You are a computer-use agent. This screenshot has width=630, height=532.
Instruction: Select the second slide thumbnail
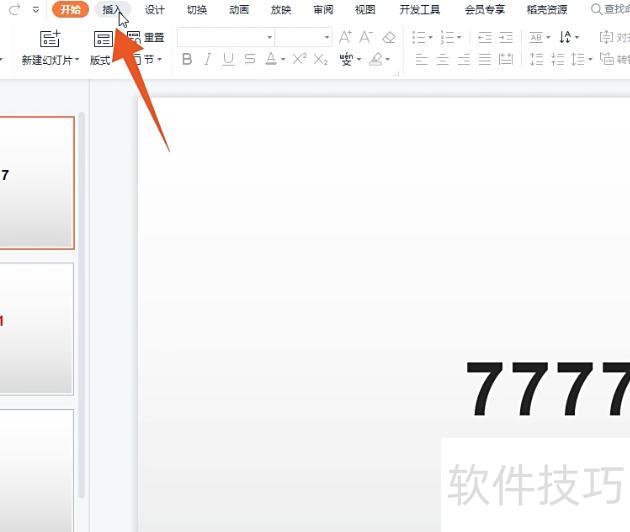point(37,329)
